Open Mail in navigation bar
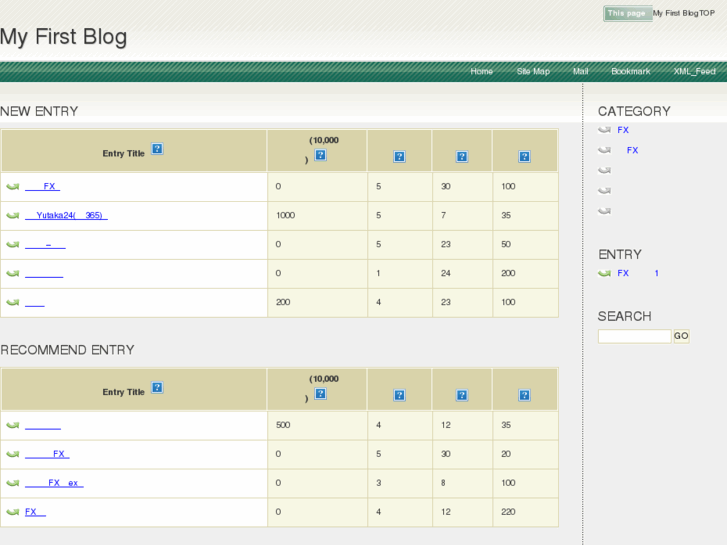 pos(580,71)
